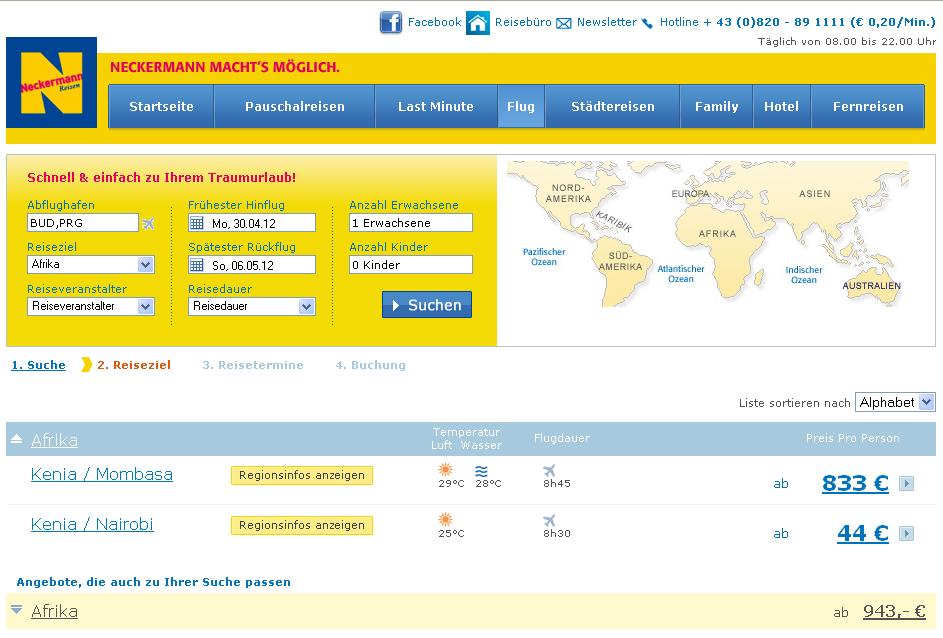Click the water temperature wave icon for Mombasa
Screen dimensions: 943x638
(481, 471)
